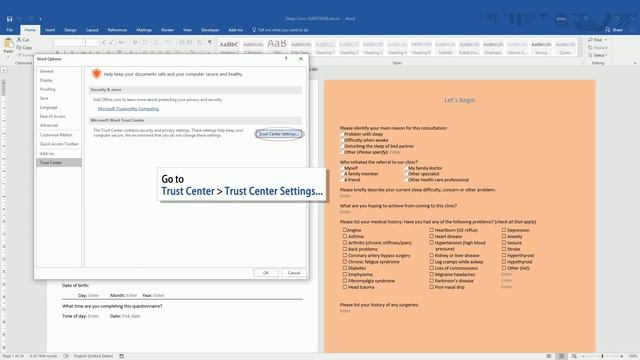Toggle the paragraph marks (¶) button

(x=210, y=42)
